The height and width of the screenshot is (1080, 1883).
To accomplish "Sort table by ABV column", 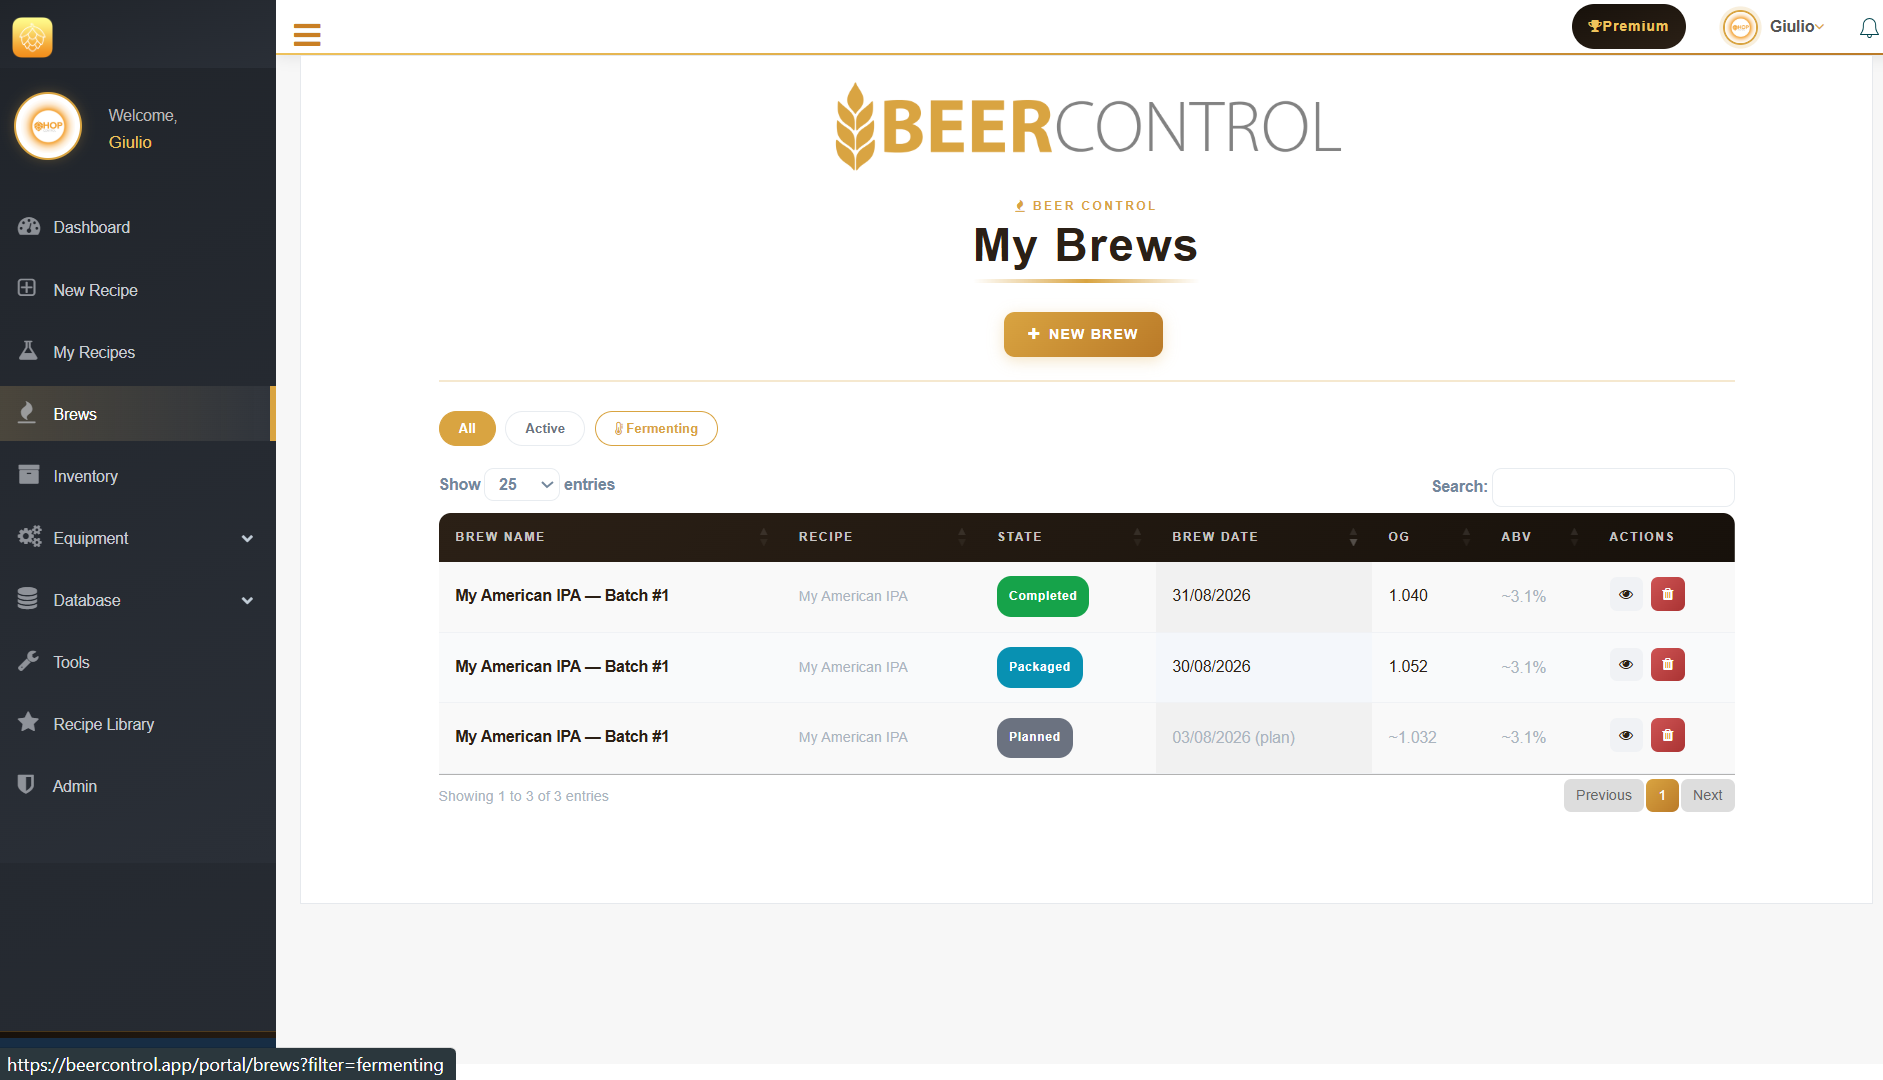I will 1539,537.
